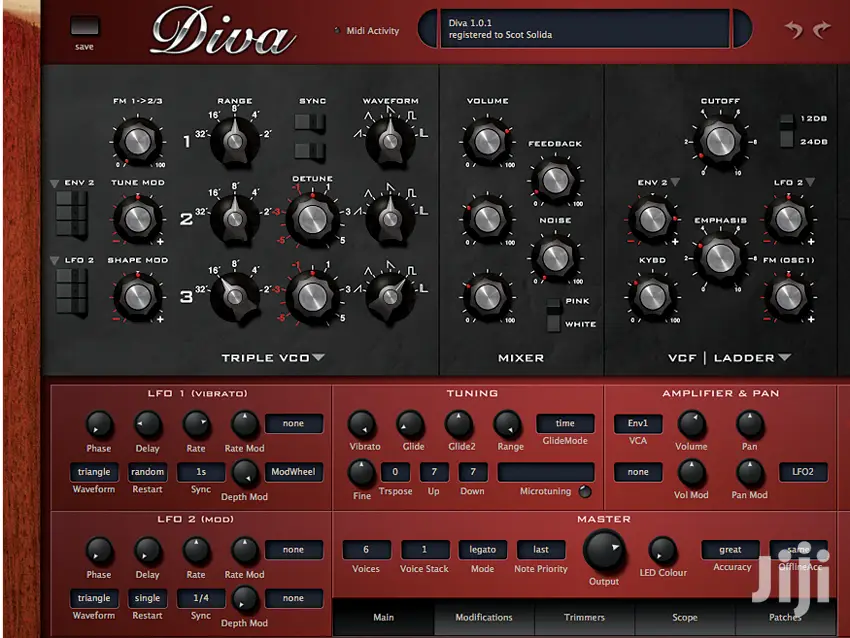Screen dimensions: 850x638
Task: Click the Trspose value field
Action: click(x=395, y=472)
